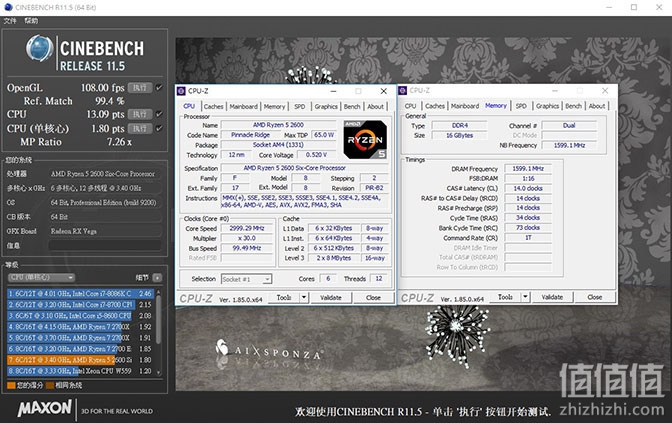Run the OpenGL benchmark

pos(140,87)
